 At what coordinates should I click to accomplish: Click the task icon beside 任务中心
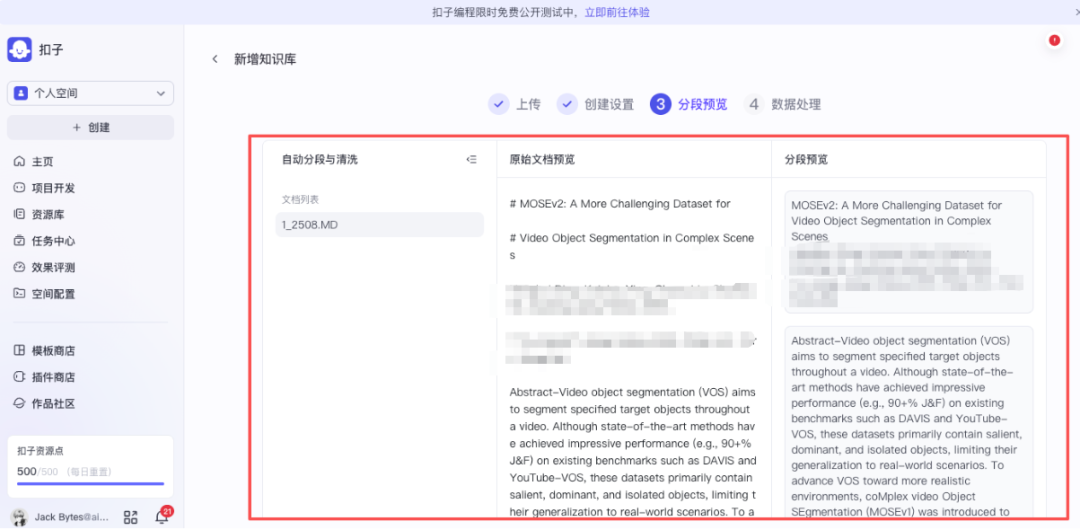(19, 241)
